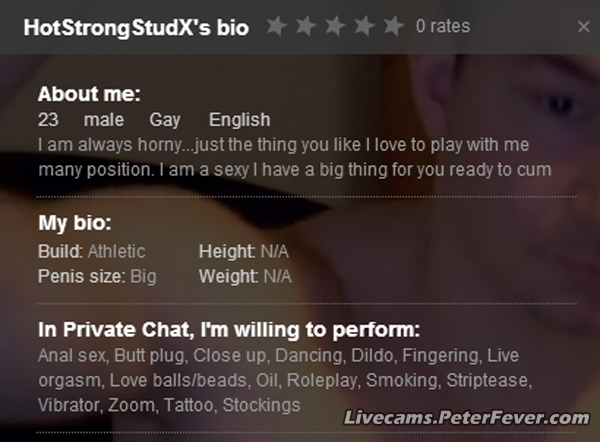The width and height of the screenshot is (600, 442).
Task: Close the bio panel with X
Action: [x=584, y=27]
